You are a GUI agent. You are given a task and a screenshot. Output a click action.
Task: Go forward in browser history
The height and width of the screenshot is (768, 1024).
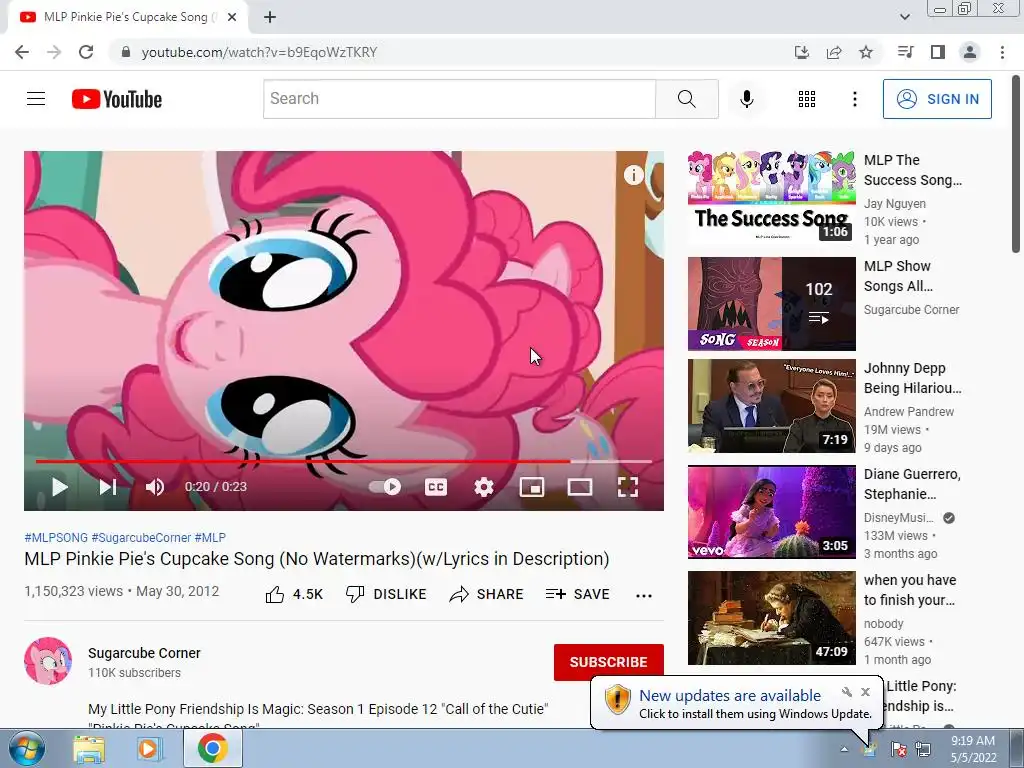coord(54,52)
